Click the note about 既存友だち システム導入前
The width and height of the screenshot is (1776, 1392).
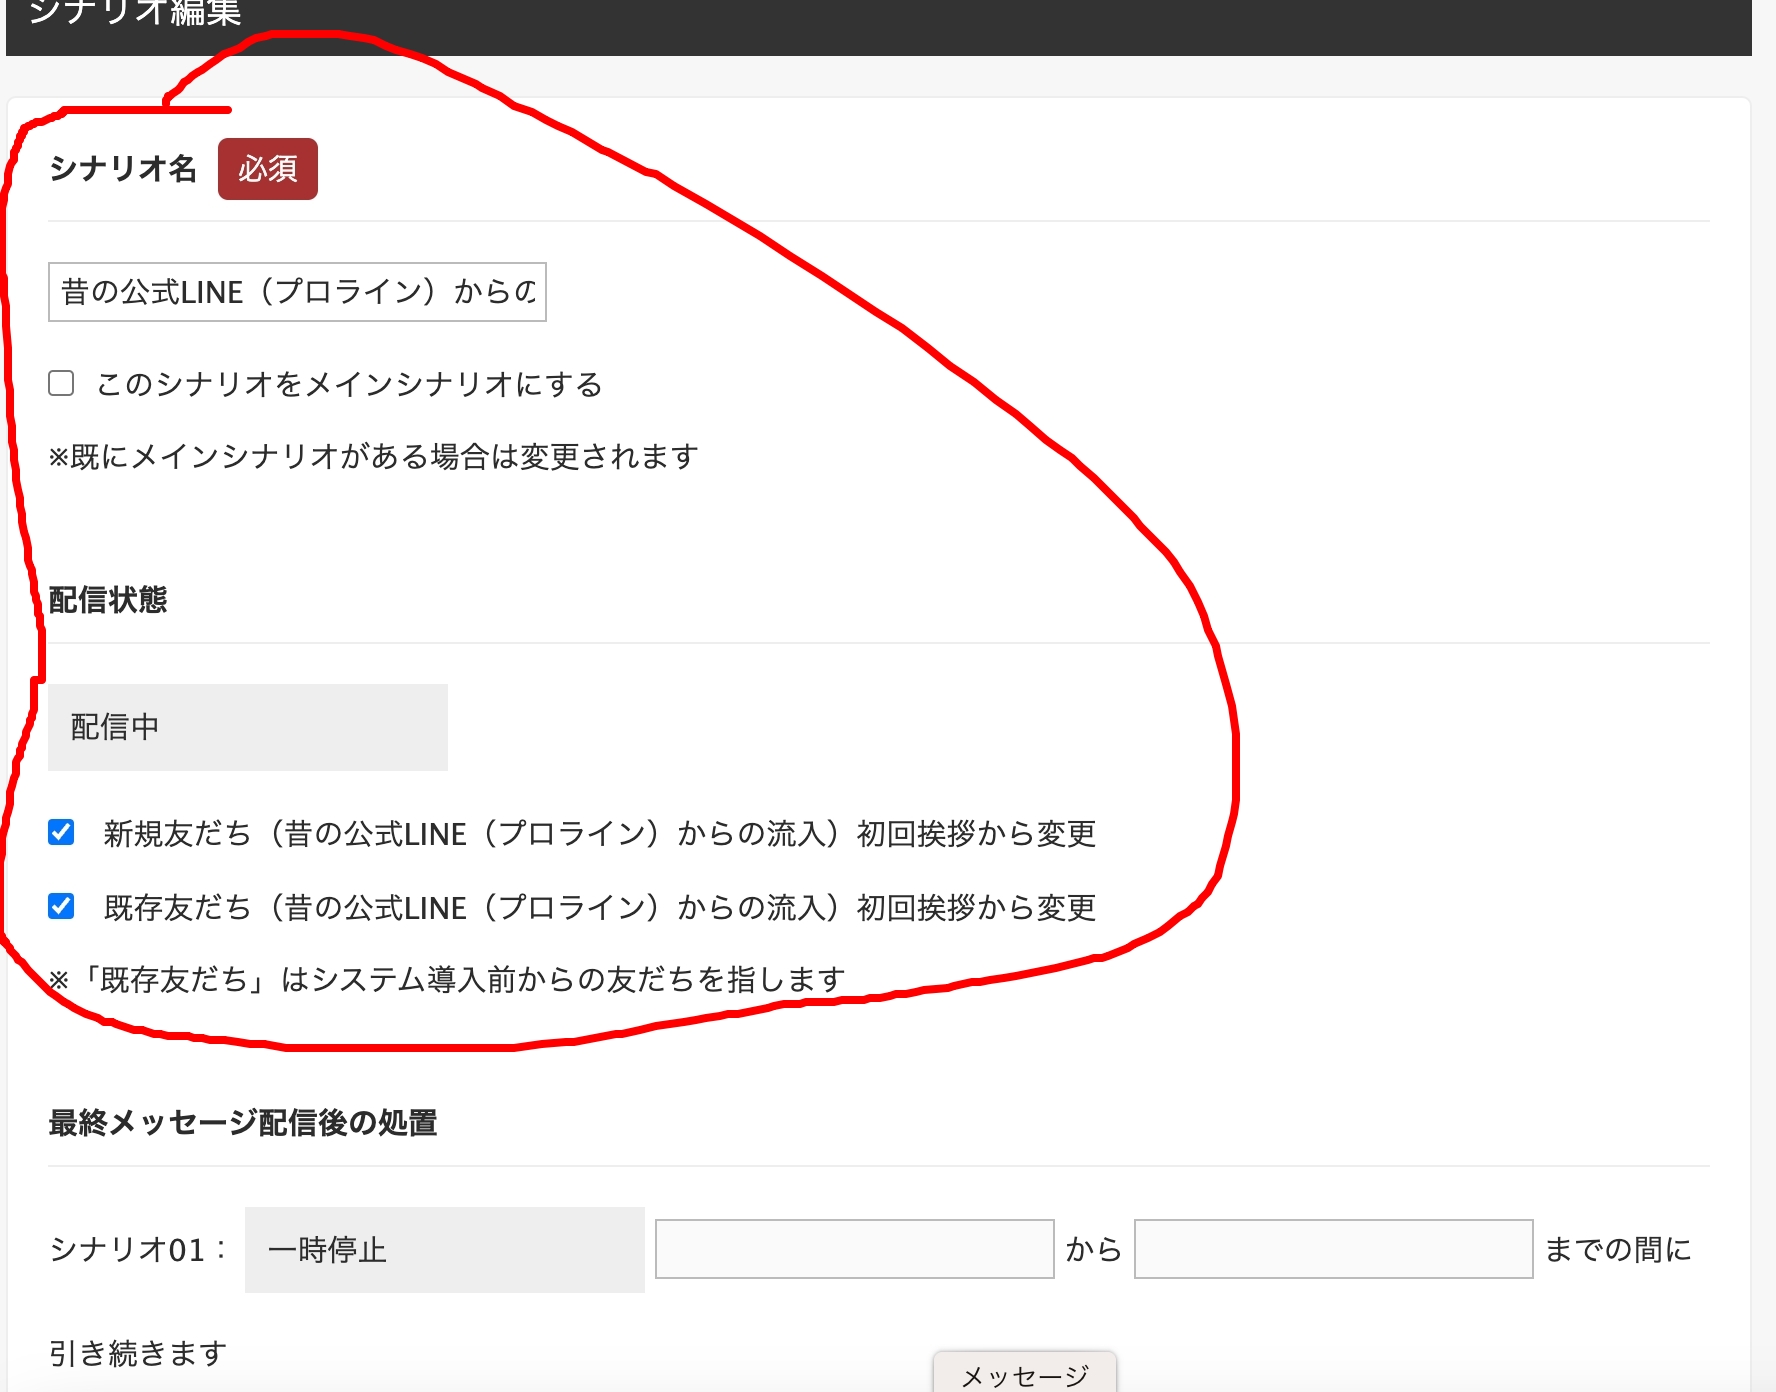[447, 980]
